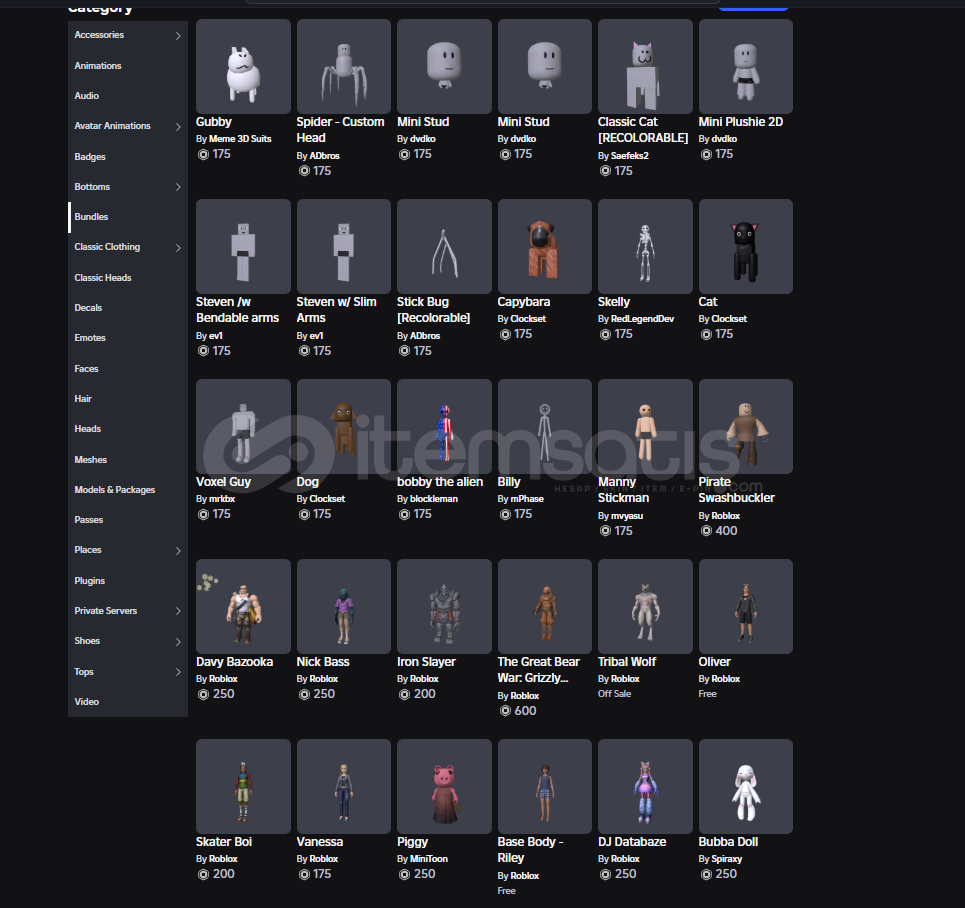Open the Gubby bundle thumbnail
Screen dimensions: 965x908
click(243, 66)
